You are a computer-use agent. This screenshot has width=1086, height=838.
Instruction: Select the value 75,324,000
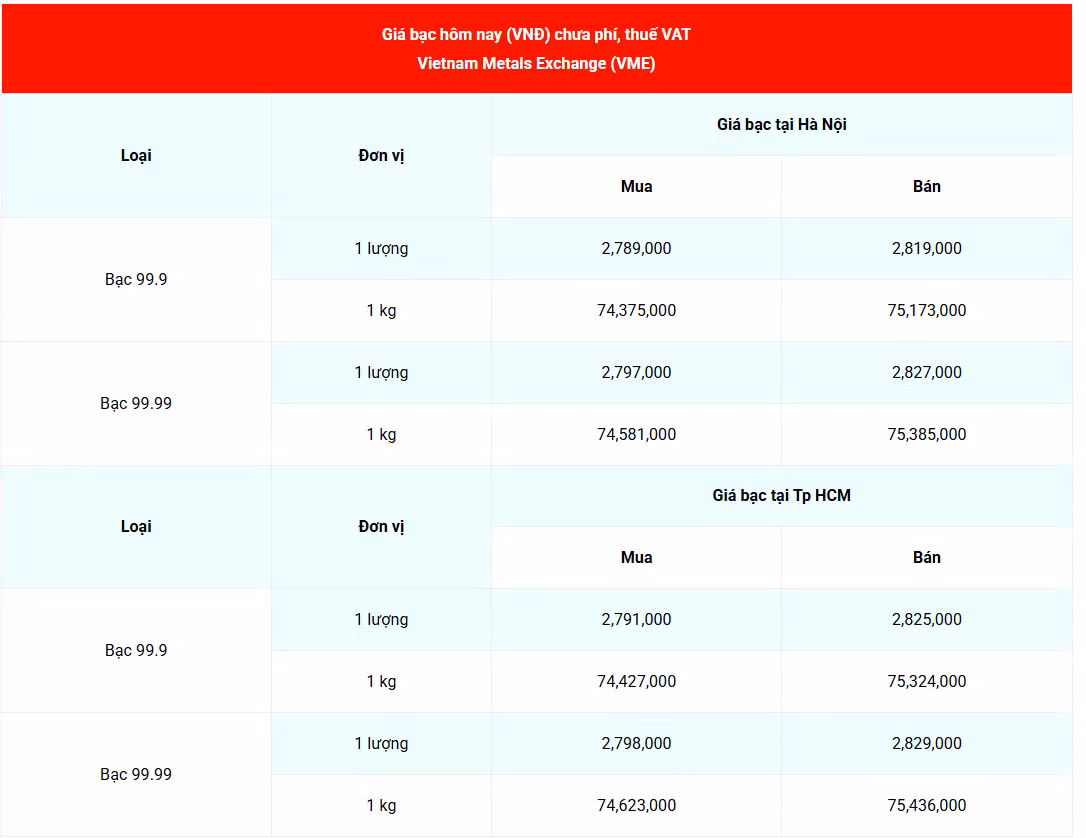pos(927,682)
